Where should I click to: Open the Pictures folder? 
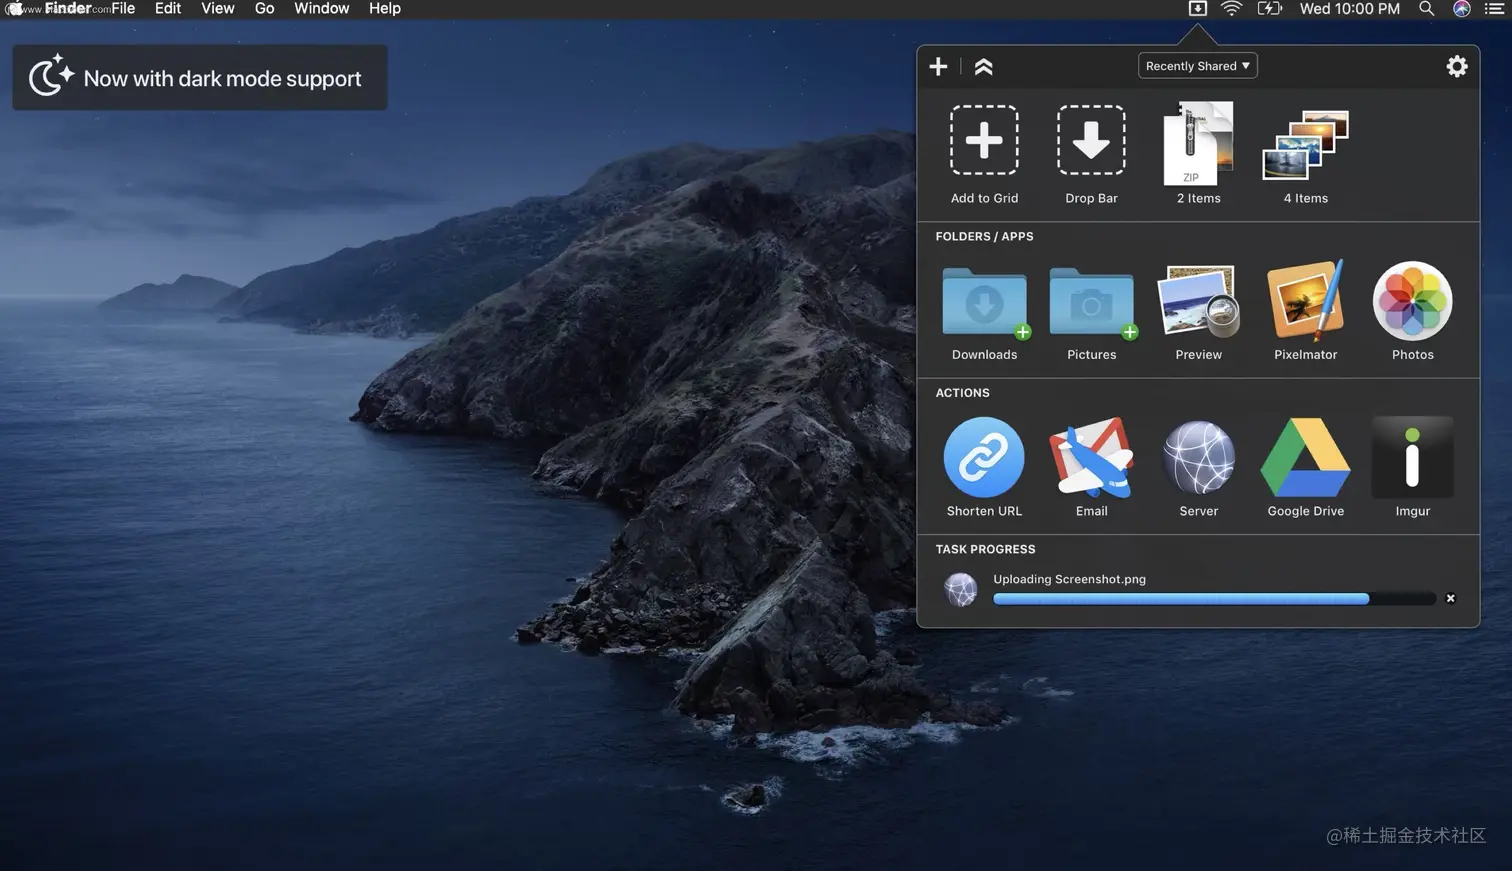click(x=1091, y=302)
